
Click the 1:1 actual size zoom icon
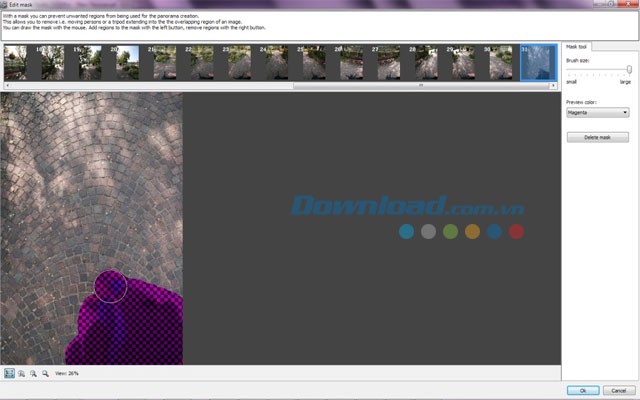coord(21,373)
